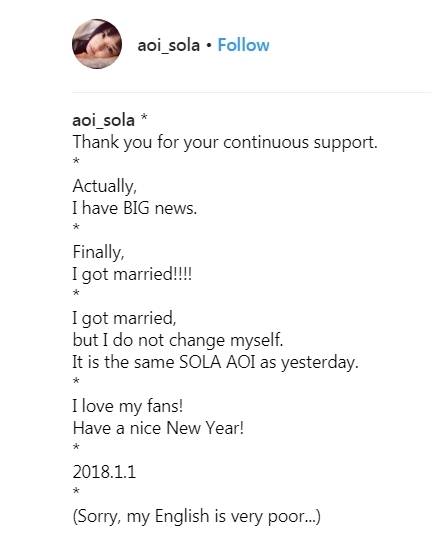
Task: Click the bold aoi_sola name in caption
Action: 104,121
